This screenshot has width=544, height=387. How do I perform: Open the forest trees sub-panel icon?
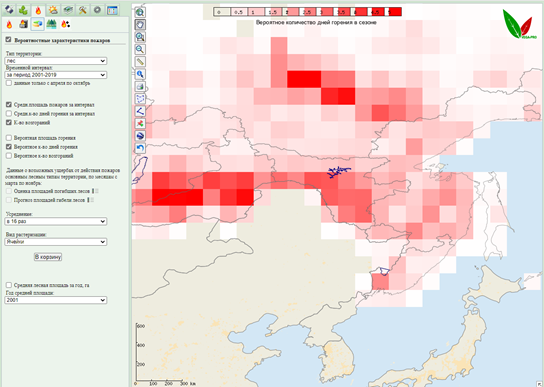[51, 24]
